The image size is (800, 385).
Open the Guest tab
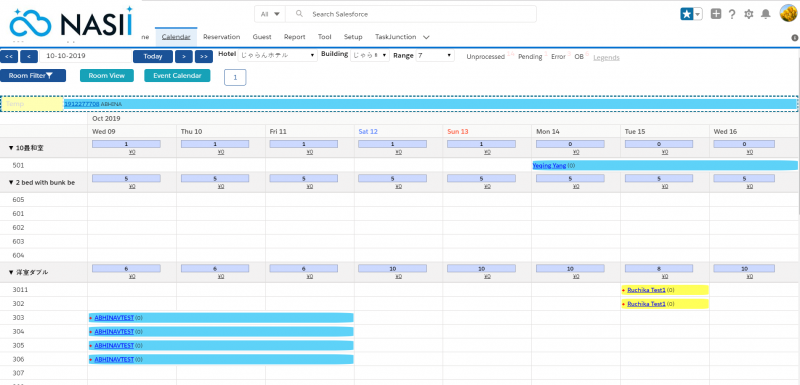262,37
